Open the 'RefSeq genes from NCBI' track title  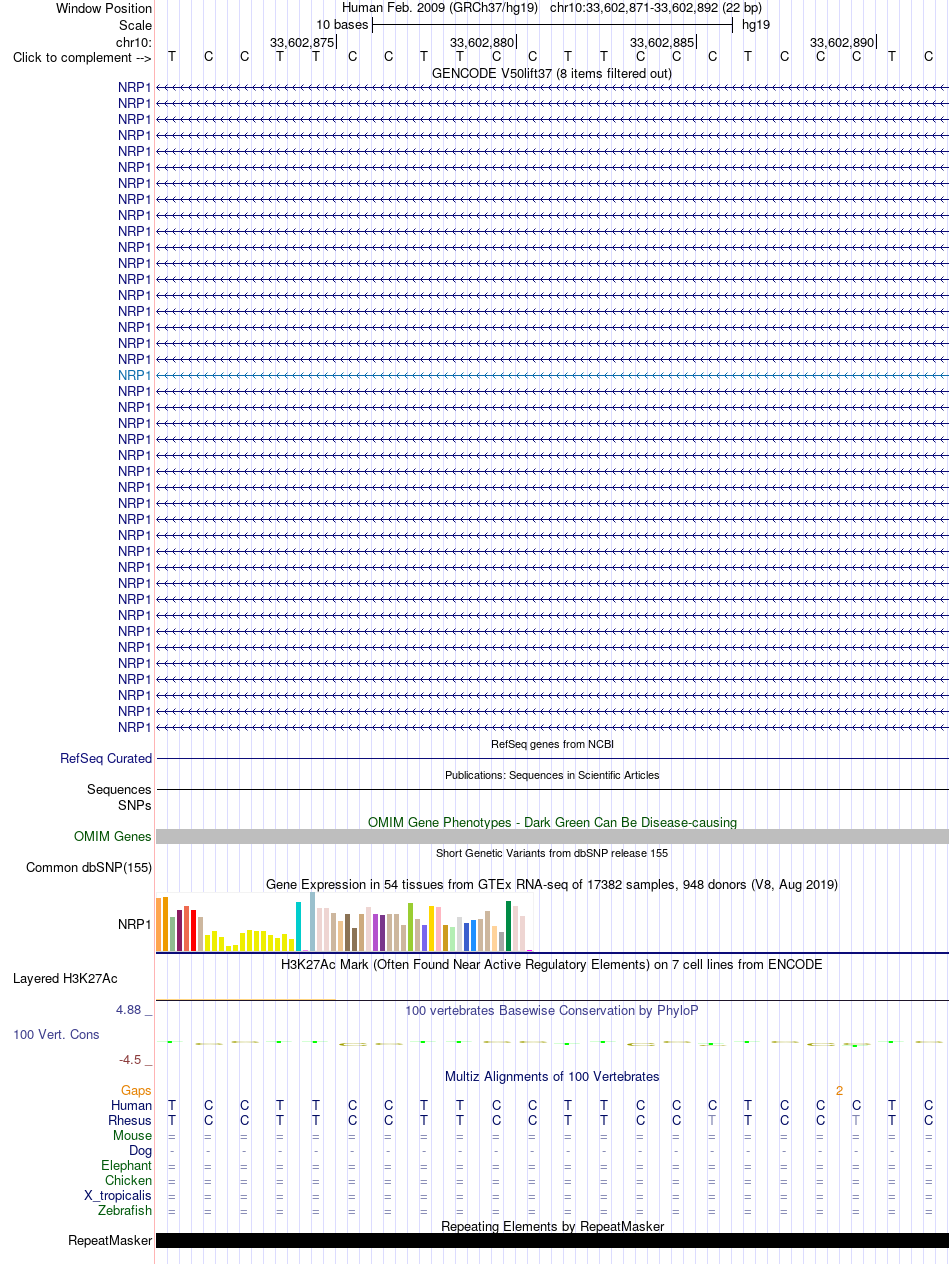(552, 744)
